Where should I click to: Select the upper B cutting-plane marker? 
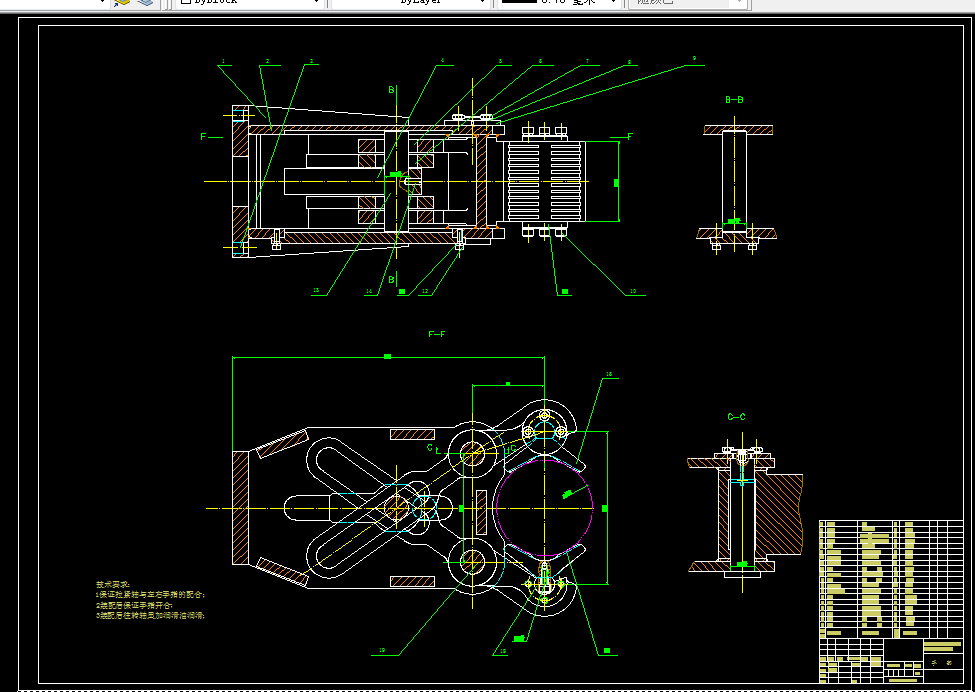click(x=392, y=90)
